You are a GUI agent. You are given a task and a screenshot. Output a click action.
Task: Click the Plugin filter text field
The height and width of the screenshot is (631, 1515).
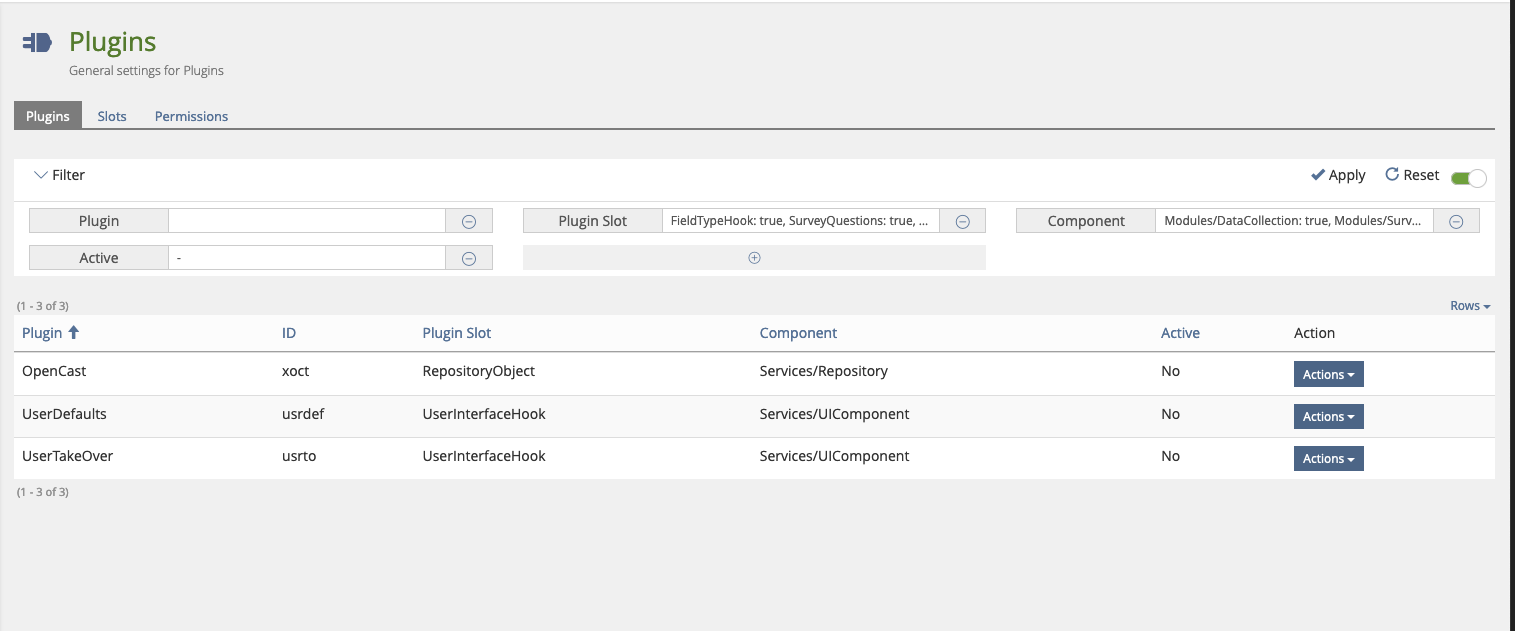(x=306, y=221)
